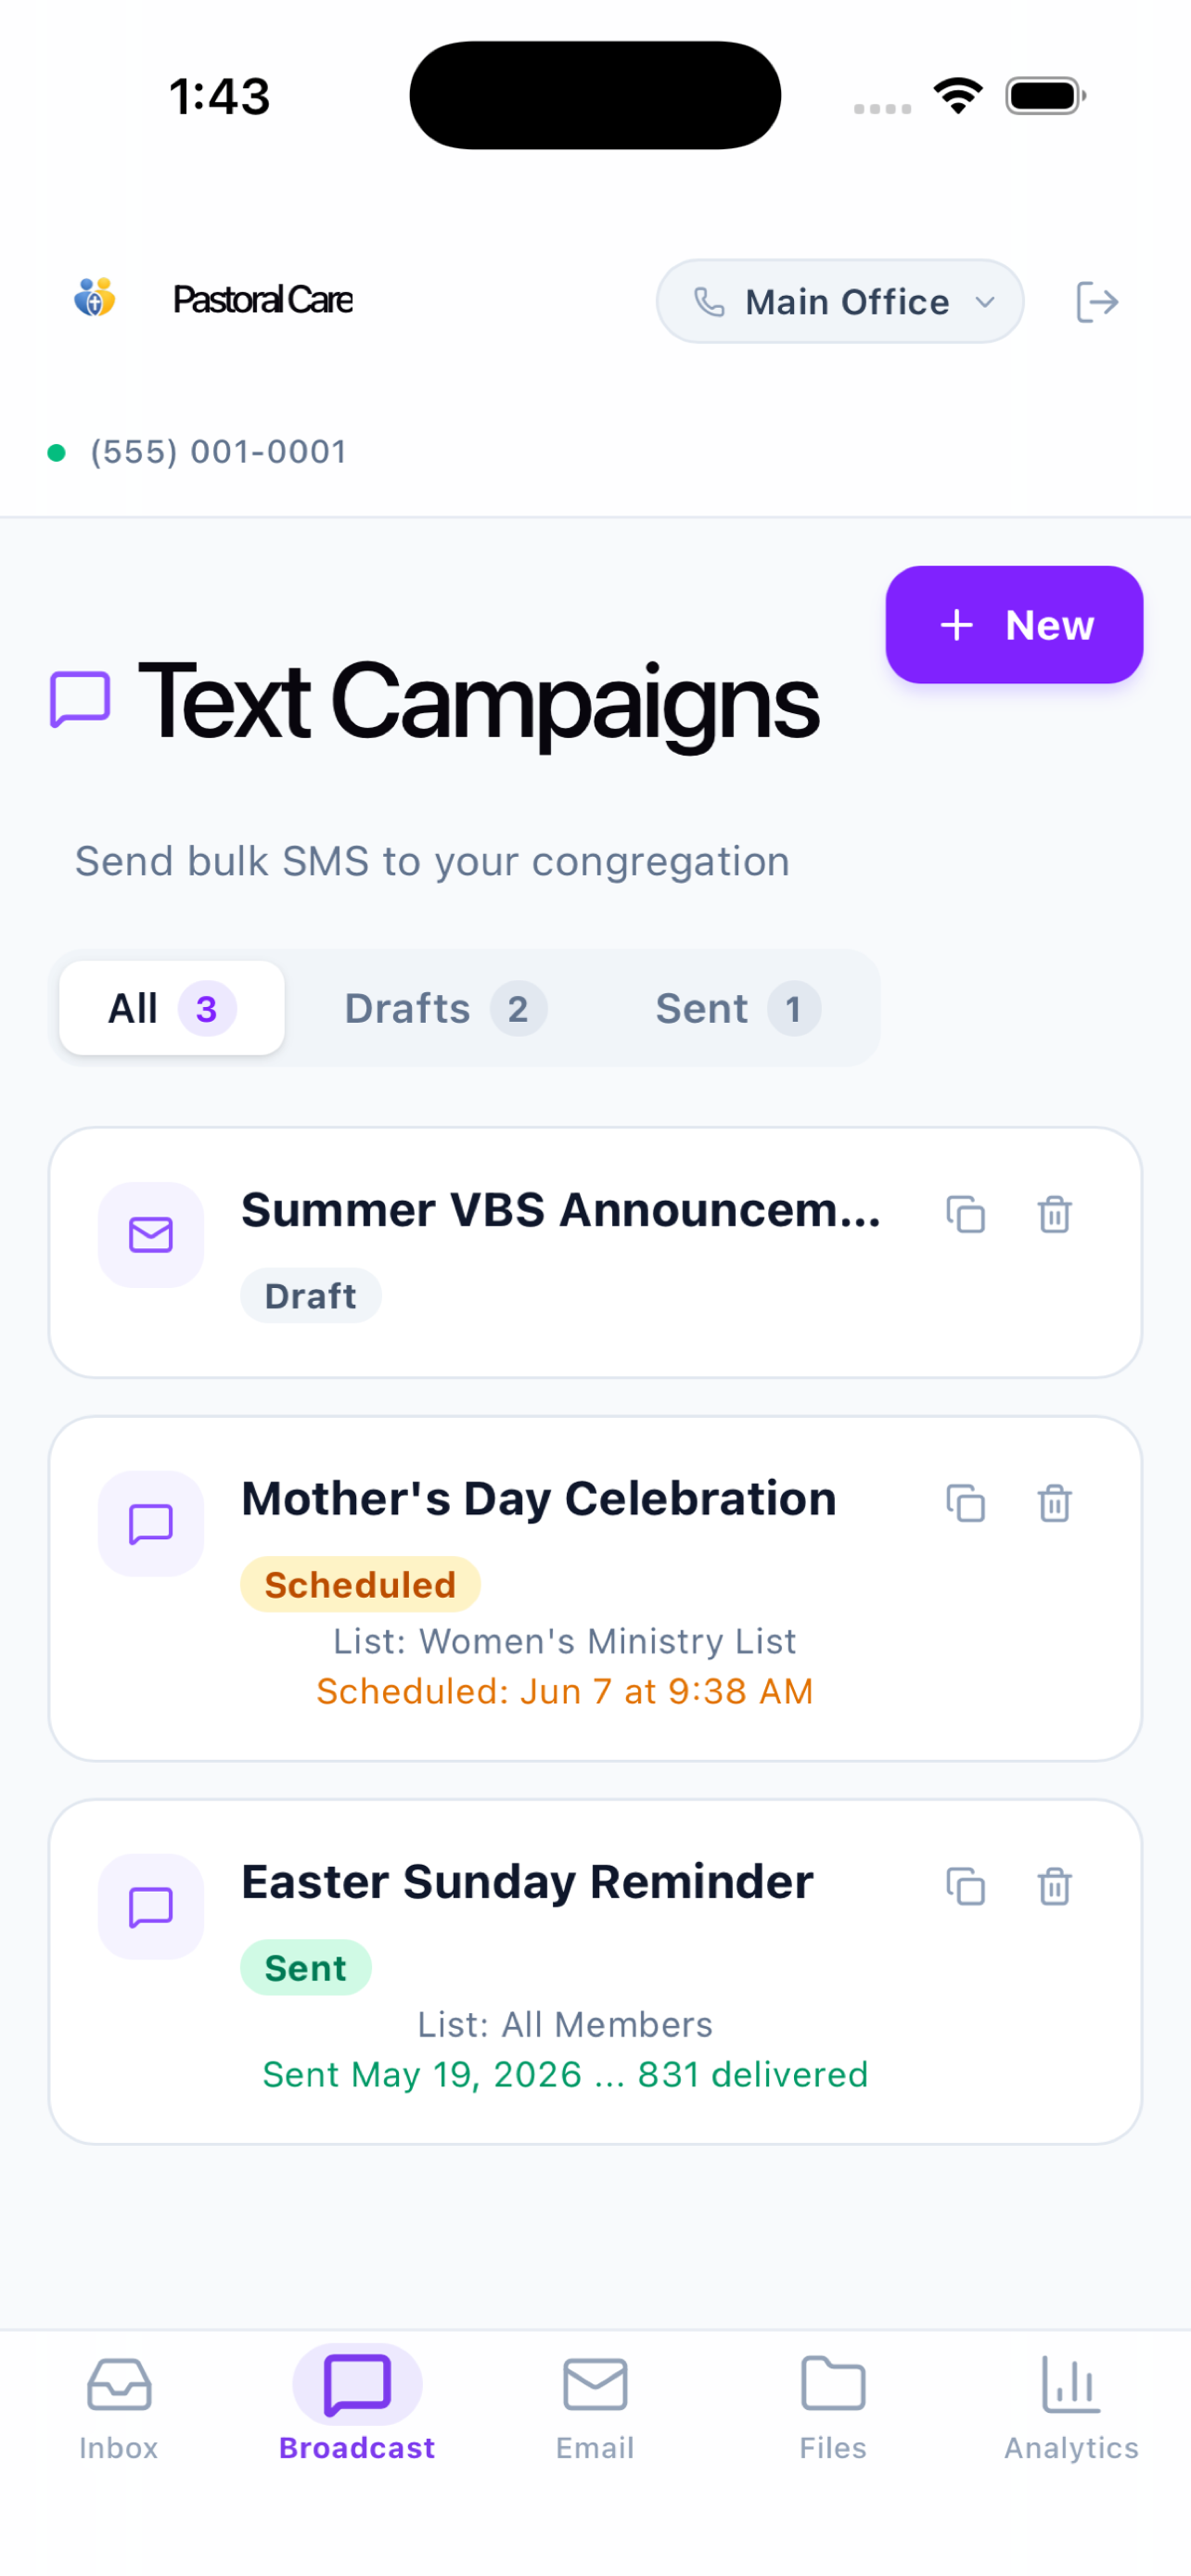Screen dimensions: 1191x2576
Task: Switch to the Drafts filter tab
Action: coord(445,1008)
